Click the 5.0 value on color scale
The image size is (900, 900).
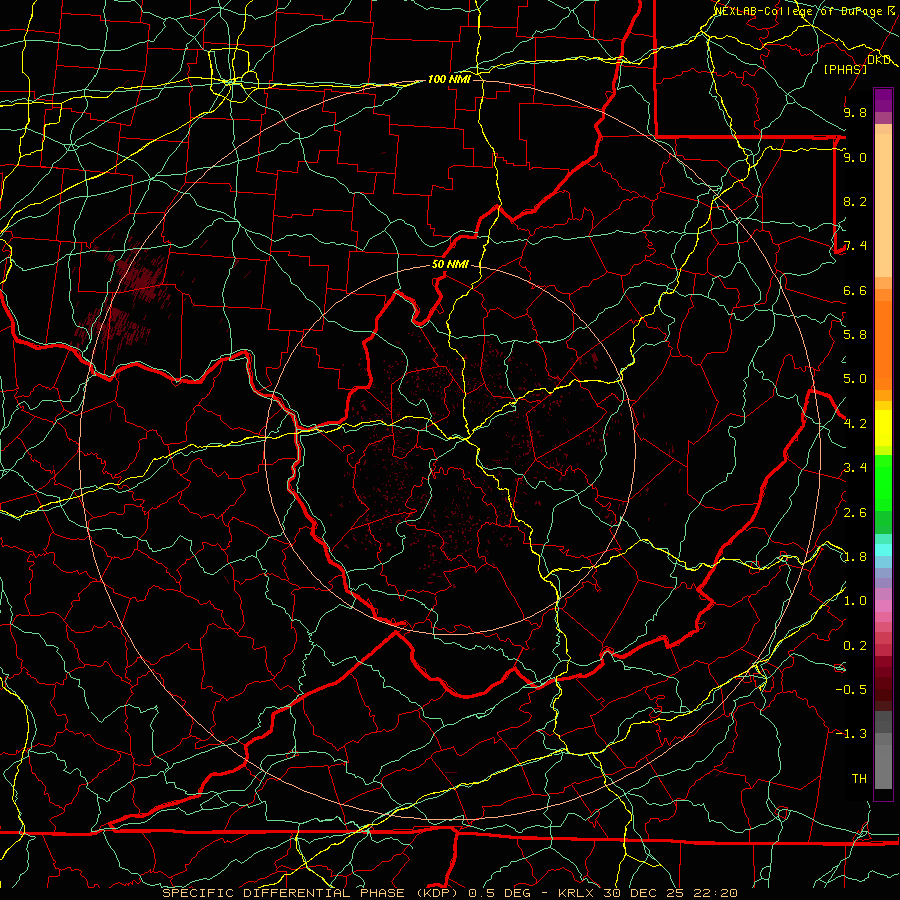(855, 379)
